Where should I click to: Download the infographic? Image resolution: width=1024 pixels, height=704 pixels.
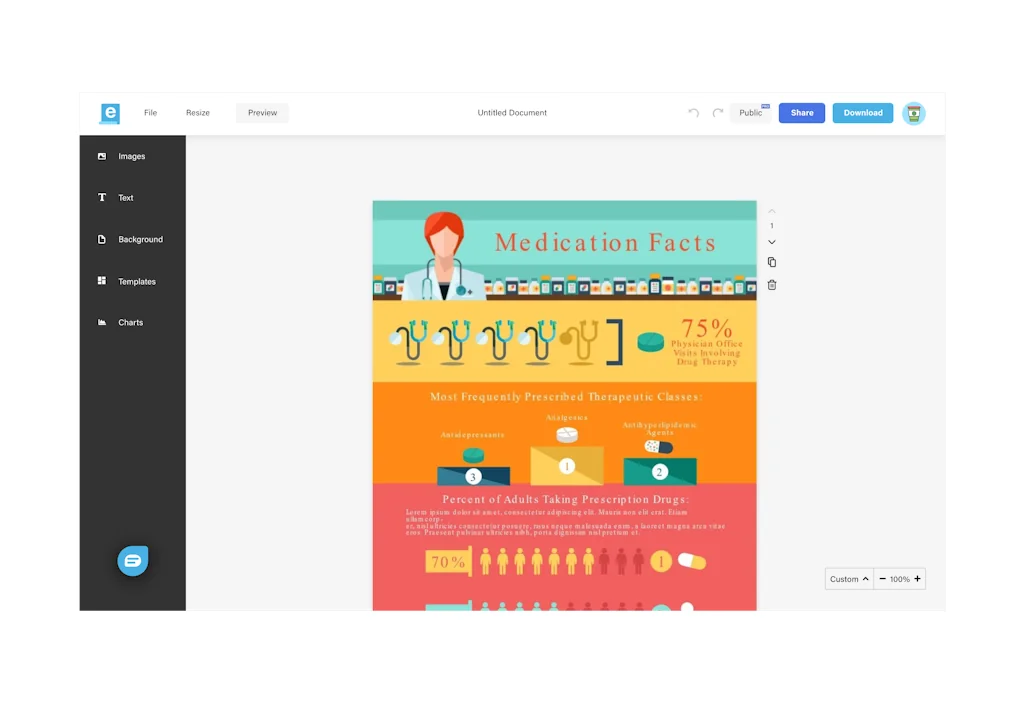(x=862, y=113)
